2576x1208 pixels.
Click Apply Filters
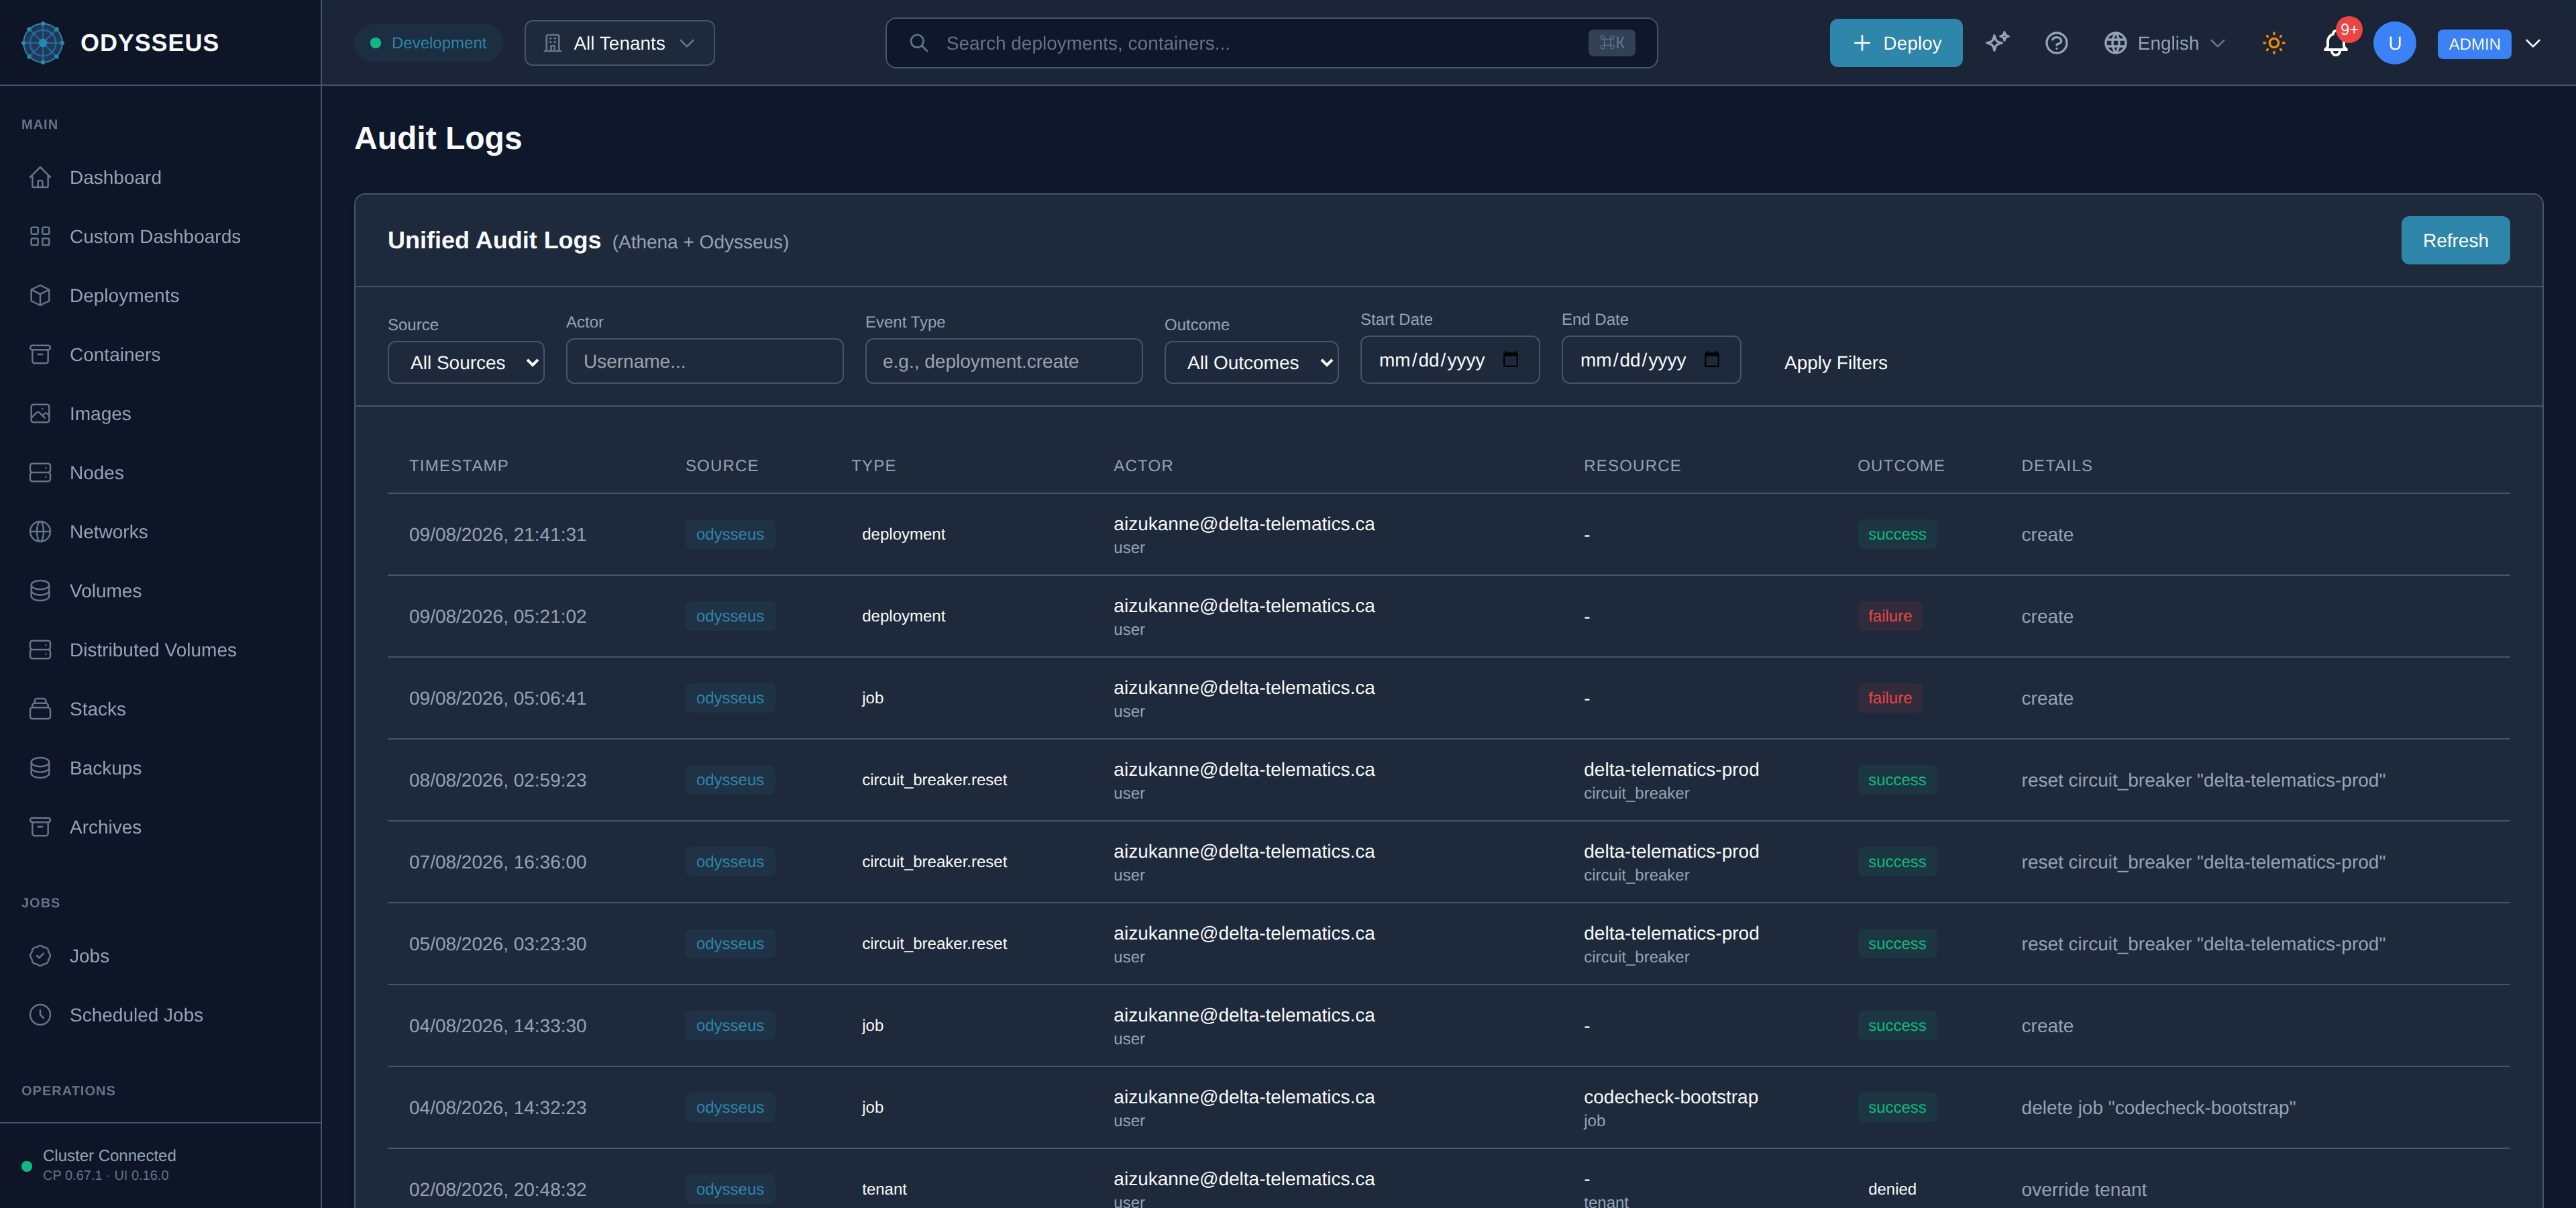pos(1835,362)
